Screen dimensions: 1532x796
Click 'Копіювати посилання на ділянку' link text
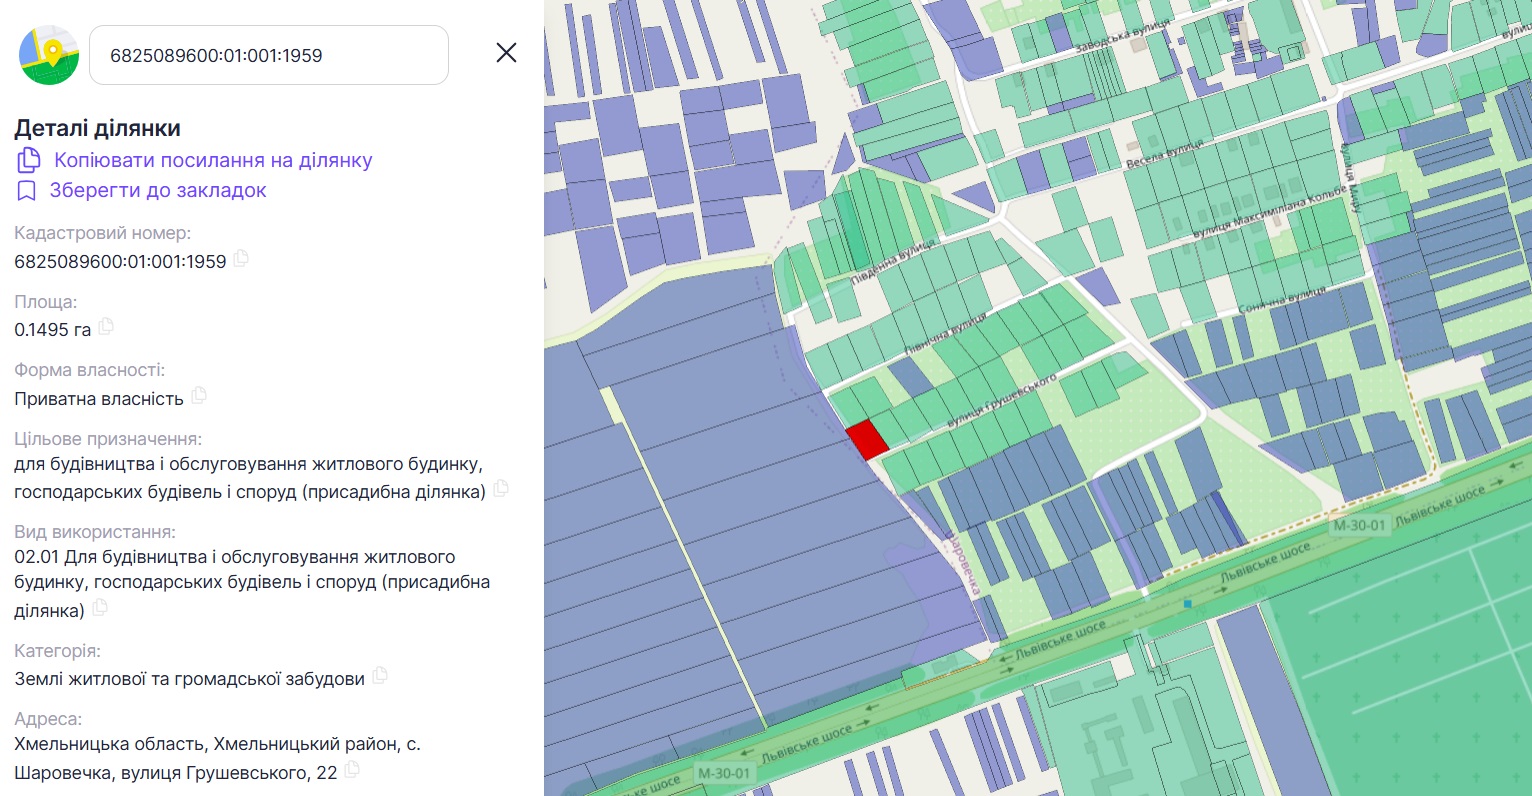click(x=213, y=160)
